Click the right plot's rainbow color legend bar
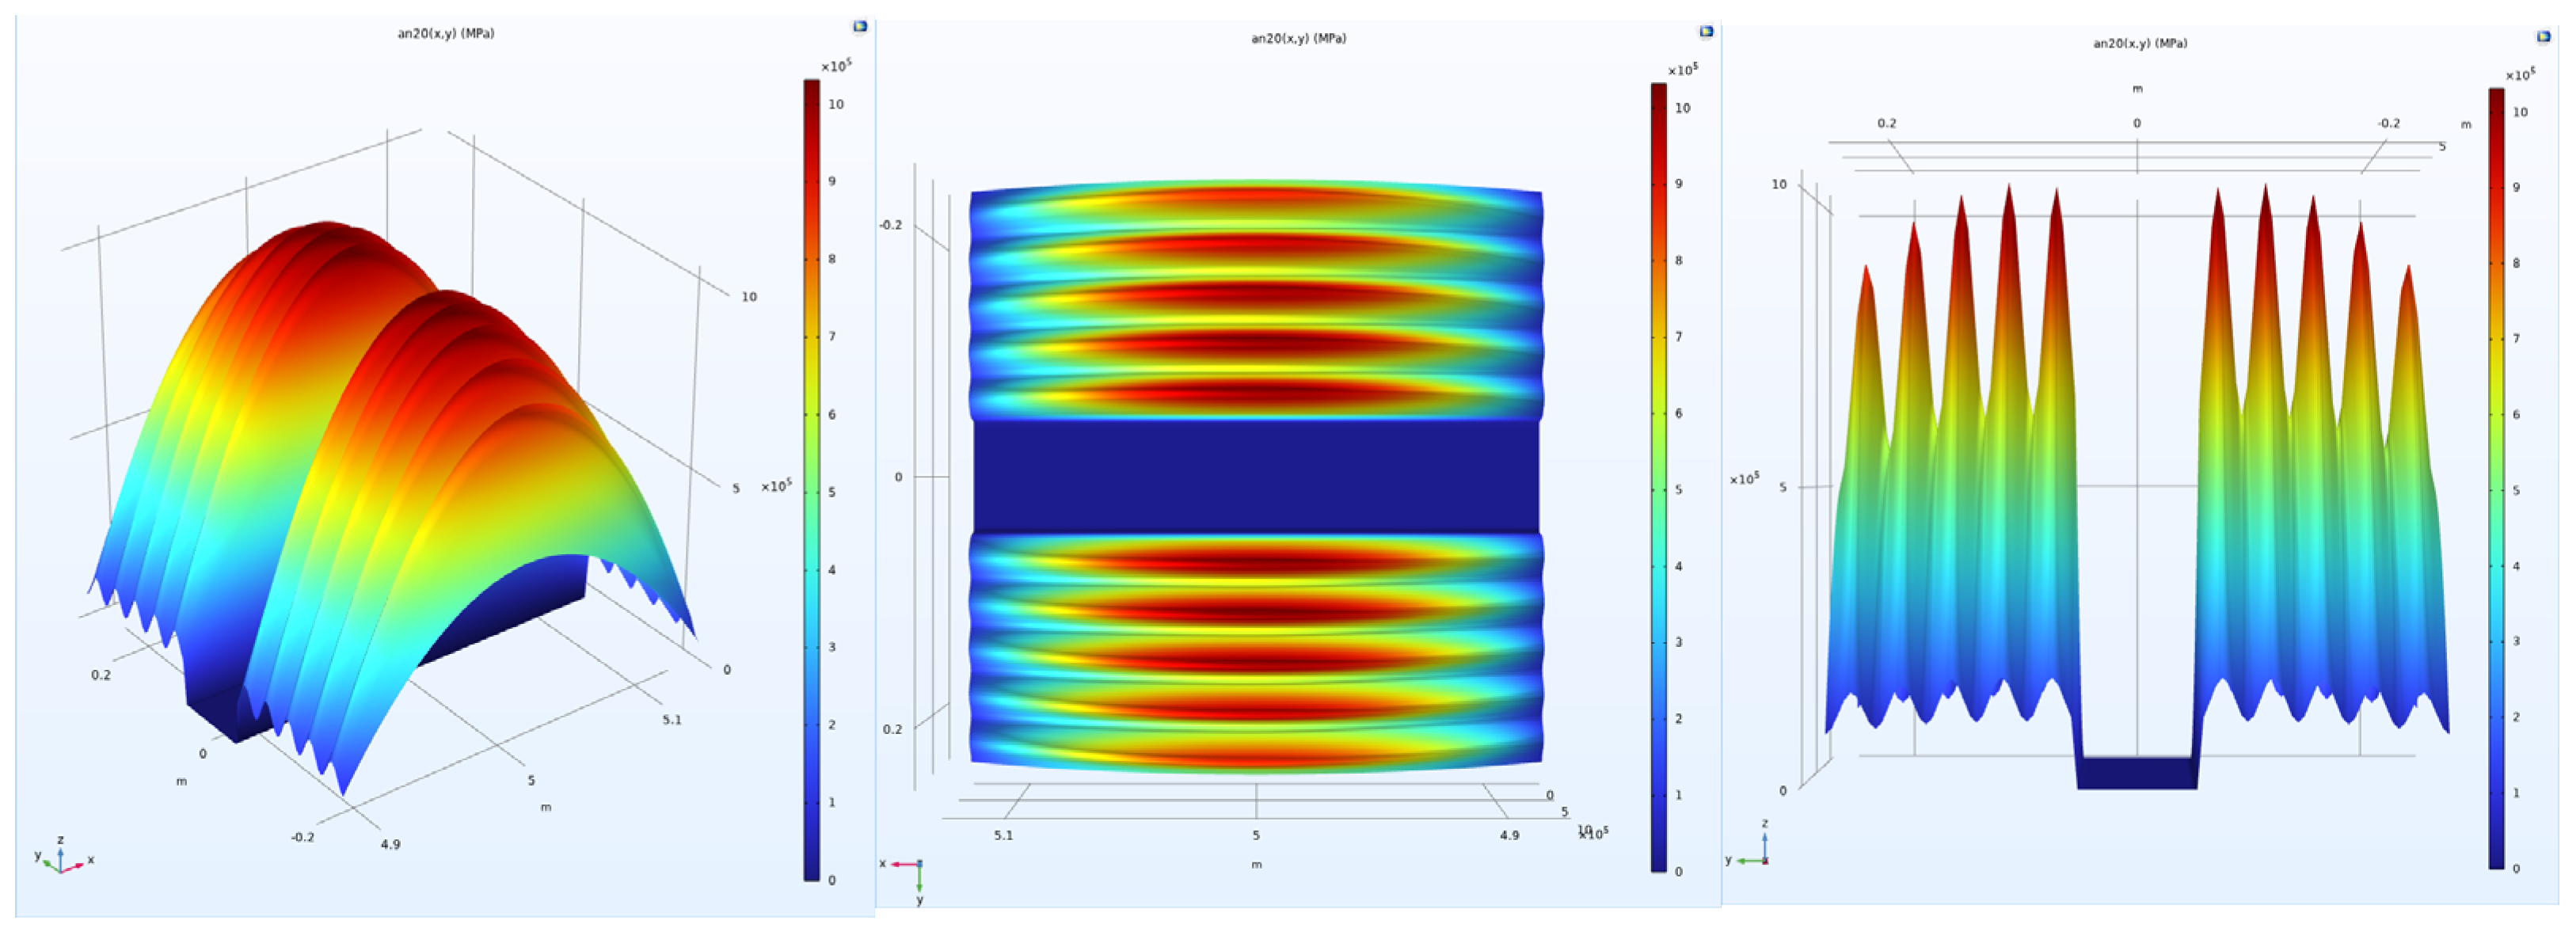The image size is (2576, 928). [2496, 480]
